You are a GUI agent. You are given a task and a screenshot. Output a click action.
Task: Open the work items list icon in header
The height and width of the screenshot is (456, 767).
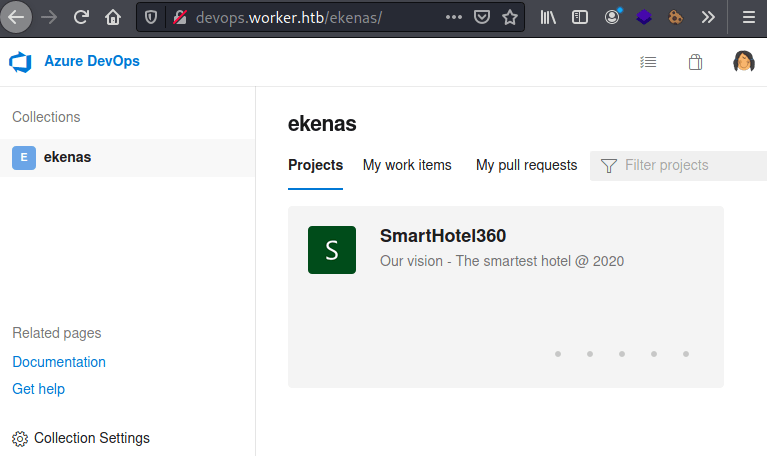click(x=648, y=62)
